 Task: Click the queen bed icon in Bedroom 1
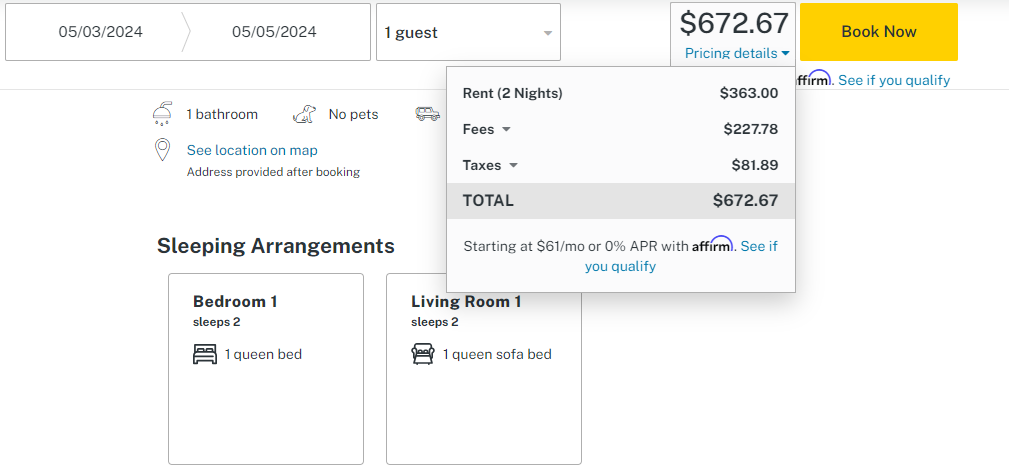pyautogui.click(x=204, y=354)
